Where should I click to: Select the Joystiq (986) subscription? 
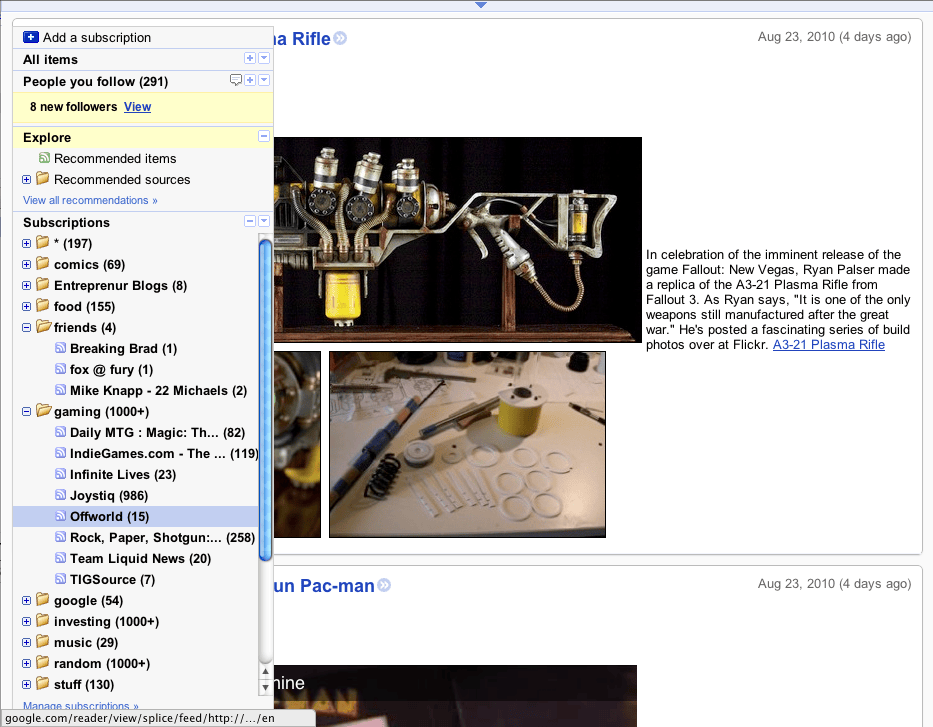point(109,496)
